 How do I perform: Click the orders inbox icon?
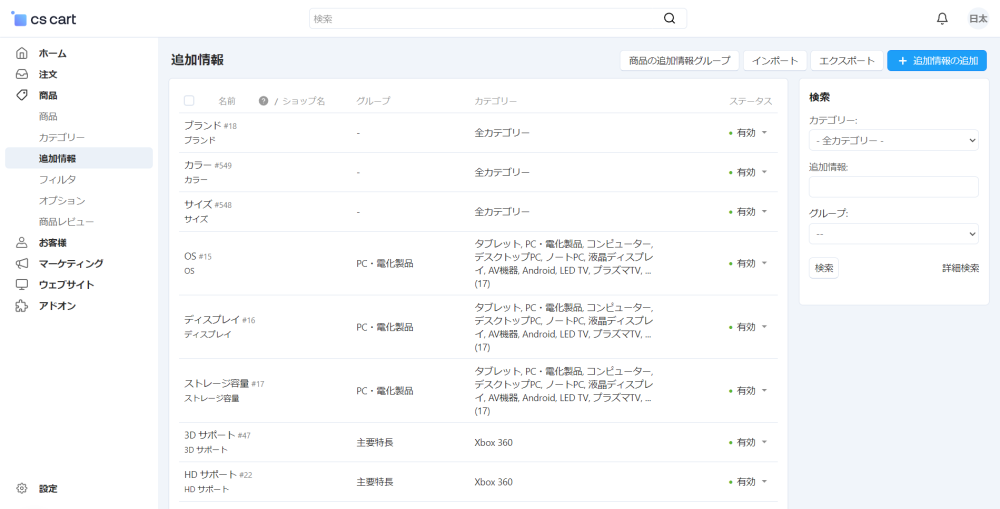(x=22, y=74)
